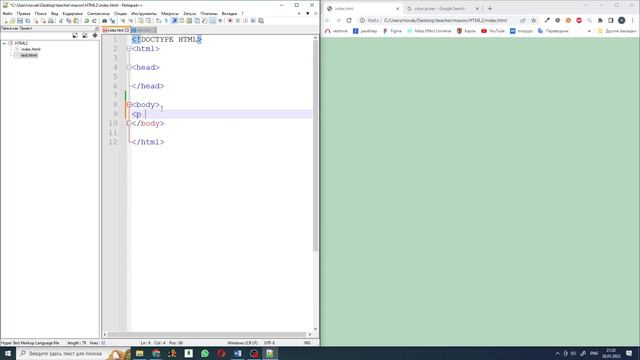Toggle word wrap in the toolbar

(x=158, y=20)
